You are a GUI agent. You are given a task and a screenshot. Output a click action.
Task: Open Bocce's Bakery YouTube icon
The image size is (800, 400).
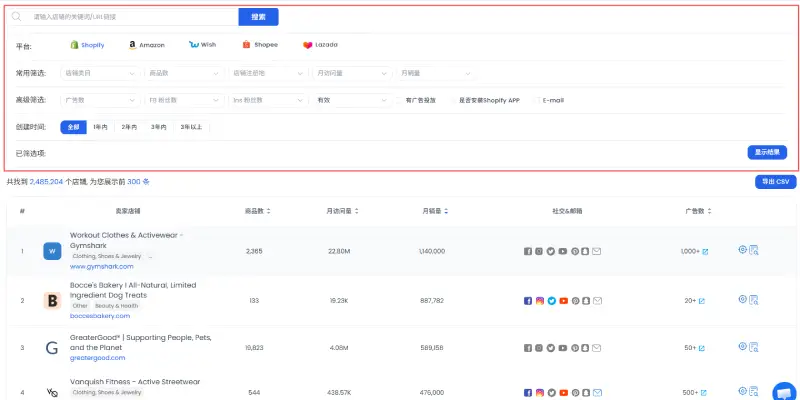coord(563,301)
